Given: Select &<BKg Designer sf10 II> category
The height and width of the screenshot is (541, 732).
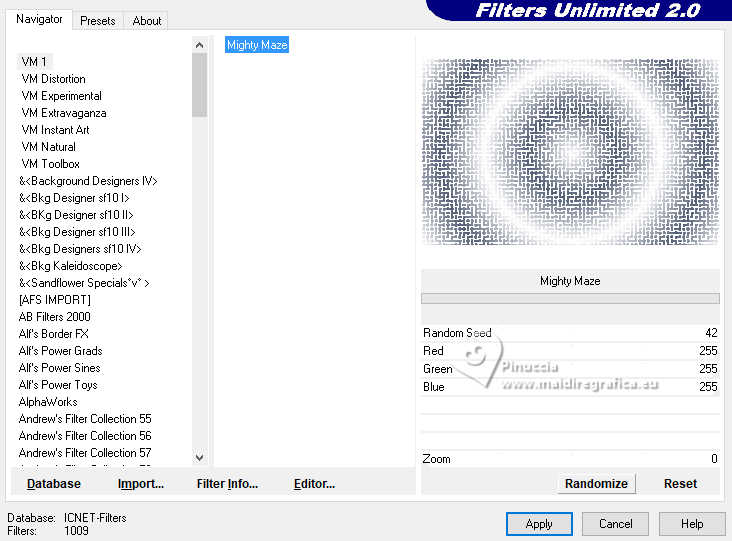Looking at the screenshot, I should pyautogui.click(x=76, y=215).
